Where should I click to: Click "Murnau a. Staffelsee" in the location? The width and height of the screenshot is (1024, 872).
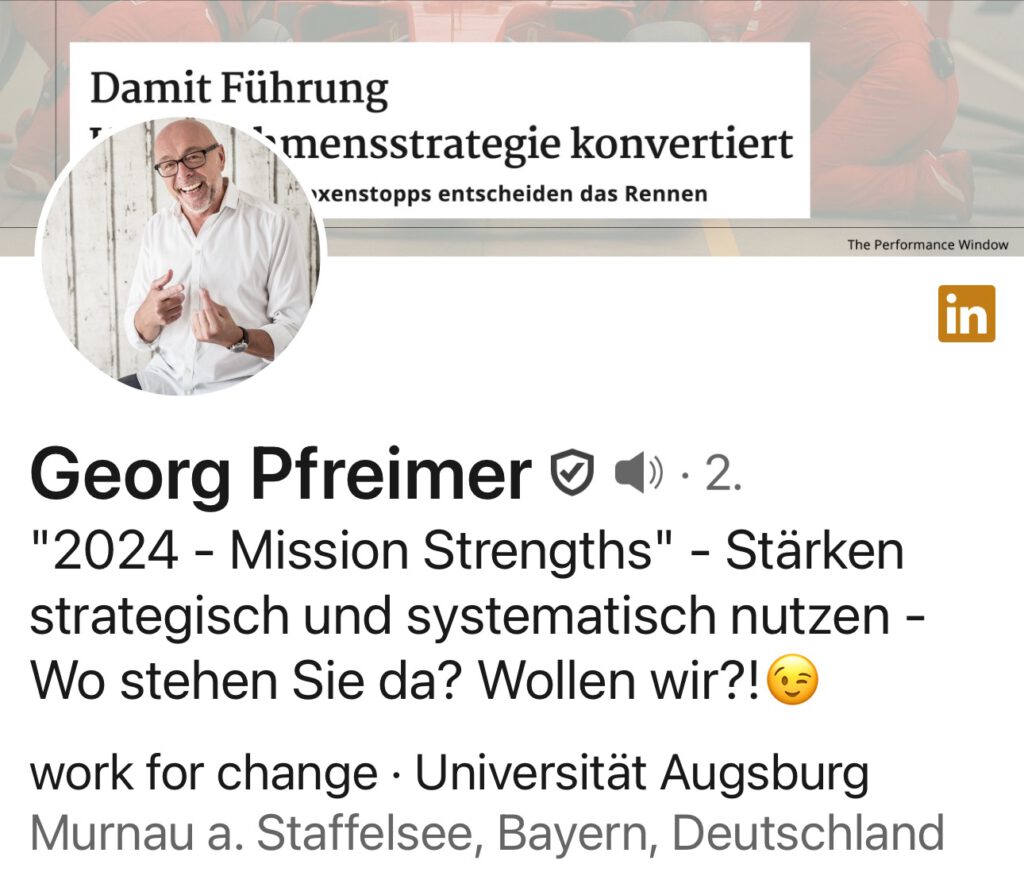(257, 833)
